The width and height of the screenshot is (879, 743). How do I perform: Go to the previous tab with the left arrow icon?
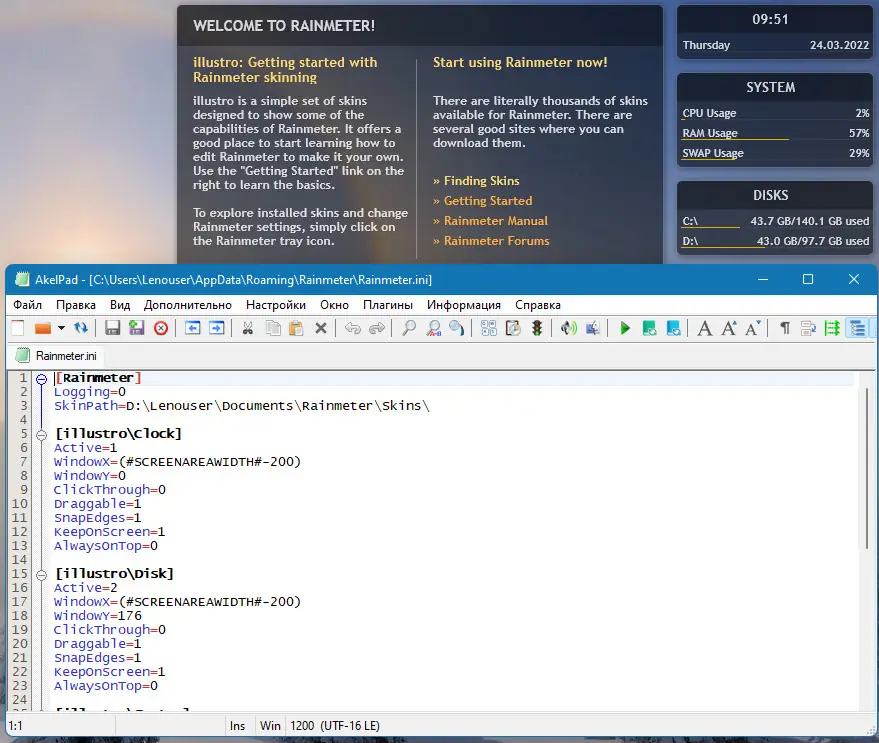[x=192, y=328]
